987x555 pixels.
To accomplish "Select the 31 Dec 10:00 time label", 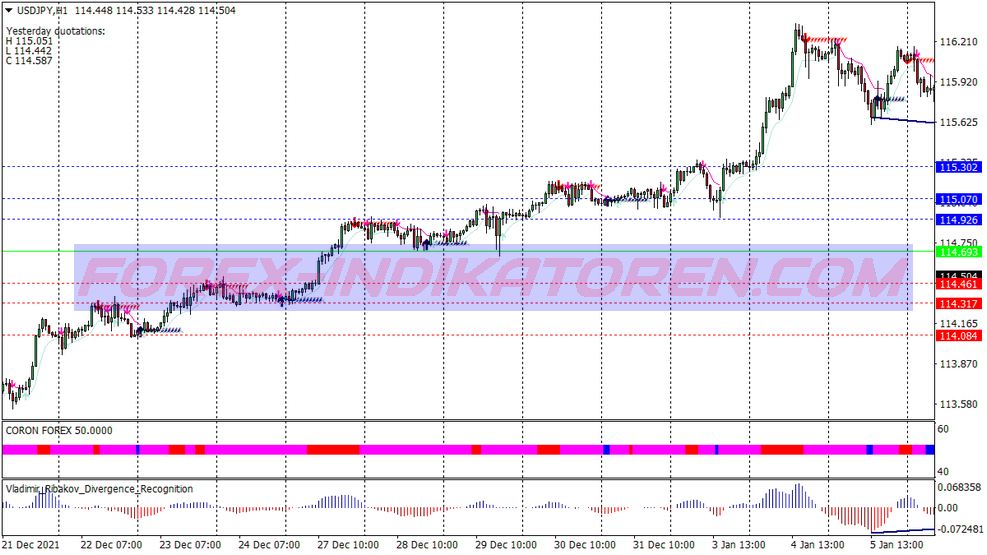I will [x=663, y=545].
